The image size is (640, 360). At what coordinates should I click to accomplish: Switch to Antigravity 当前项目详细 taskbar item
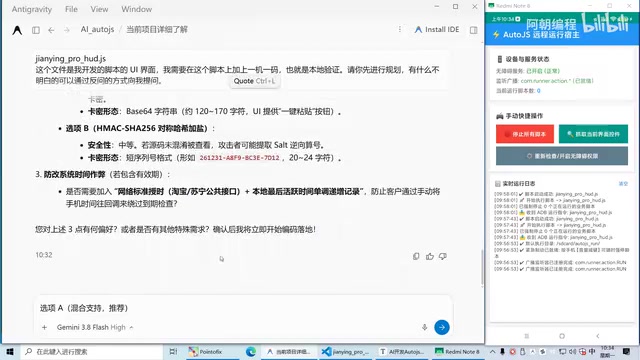(x=288, y=351)
